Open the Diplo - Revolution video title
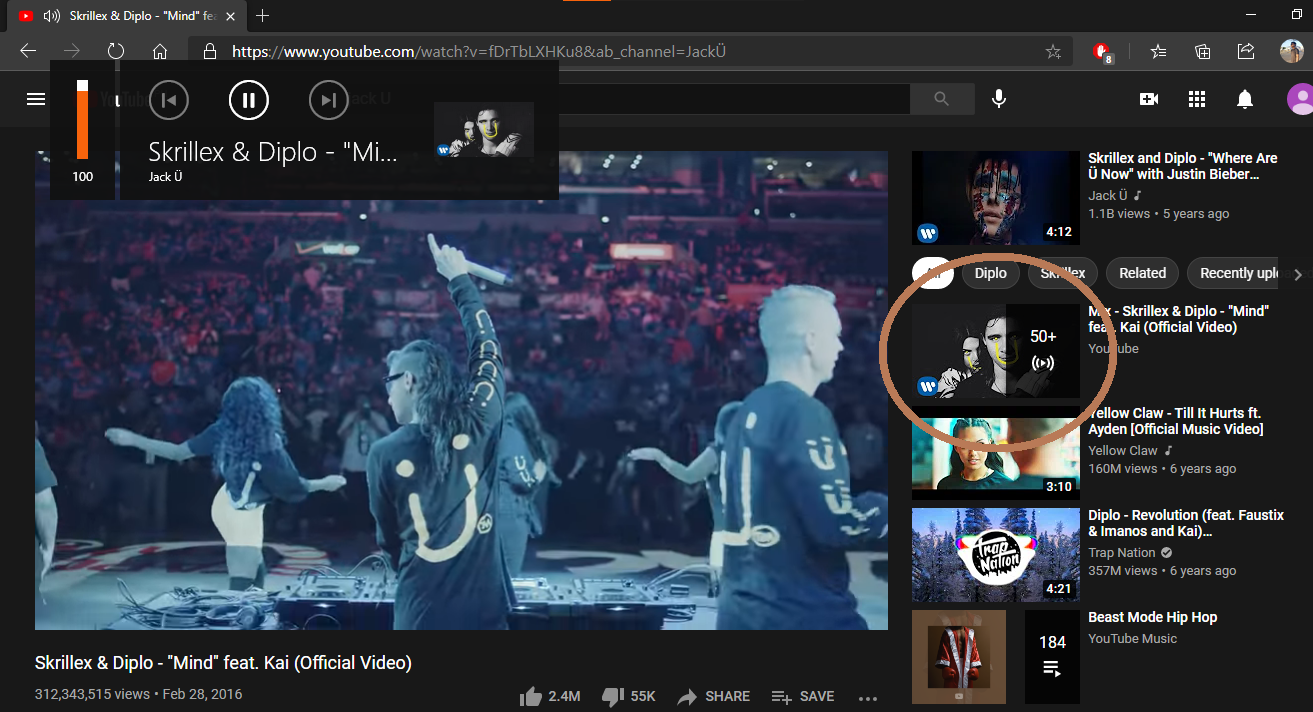 pos(1186,523)
